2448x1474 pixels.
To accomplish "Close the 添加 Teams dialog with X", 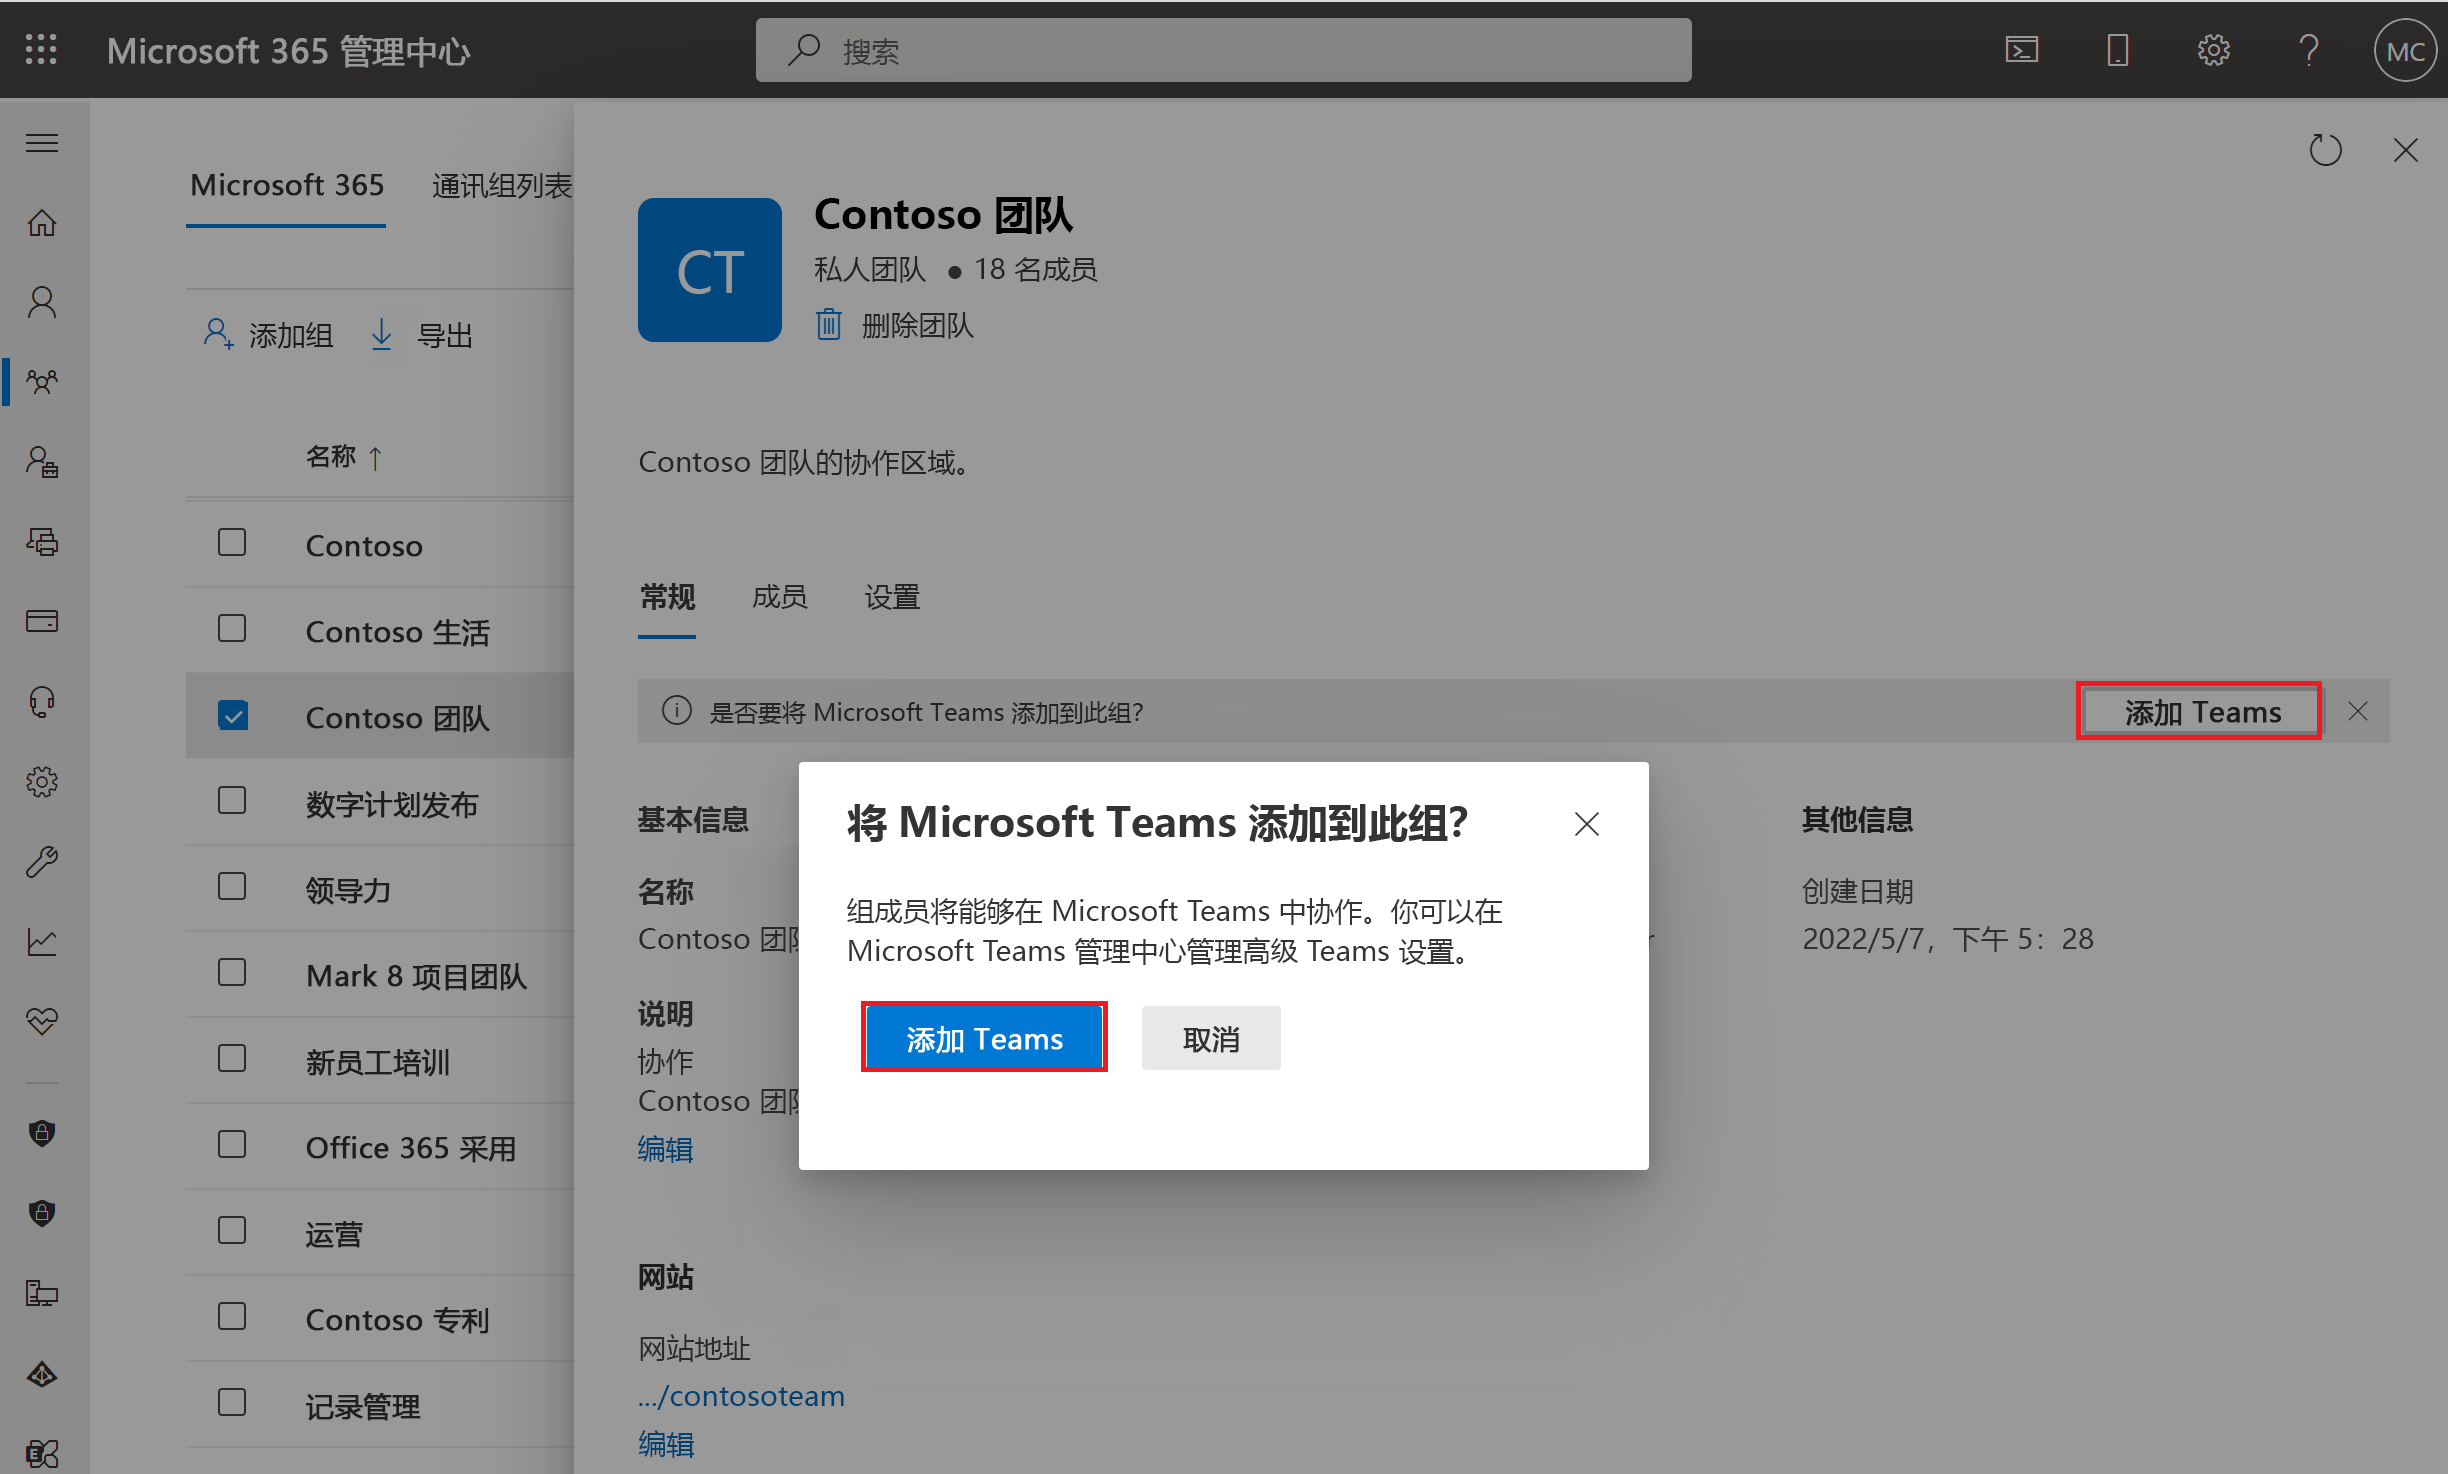I will point(1587,824).
